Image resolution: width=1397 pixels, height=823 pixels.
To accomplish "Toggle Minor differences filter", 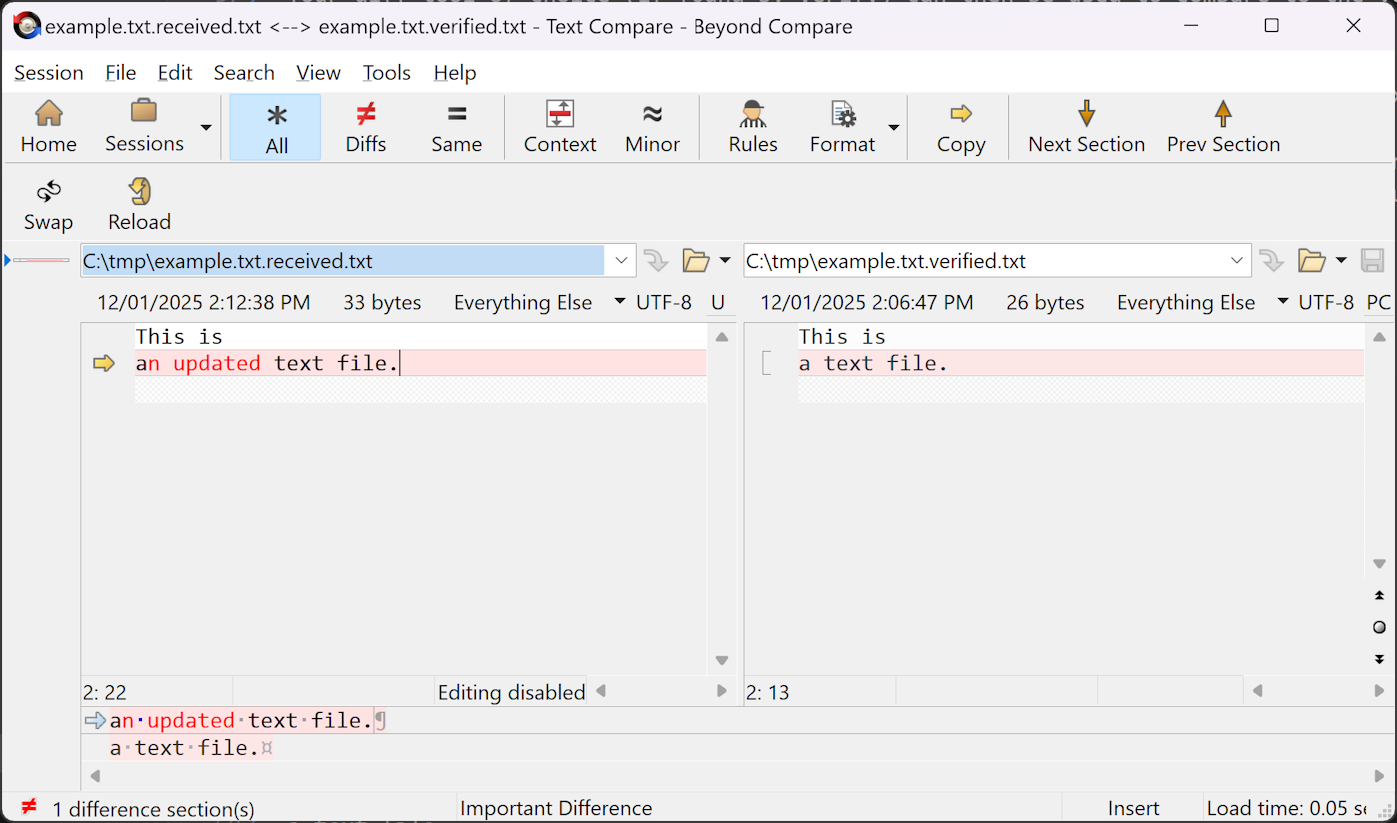I will coord(652,127).
